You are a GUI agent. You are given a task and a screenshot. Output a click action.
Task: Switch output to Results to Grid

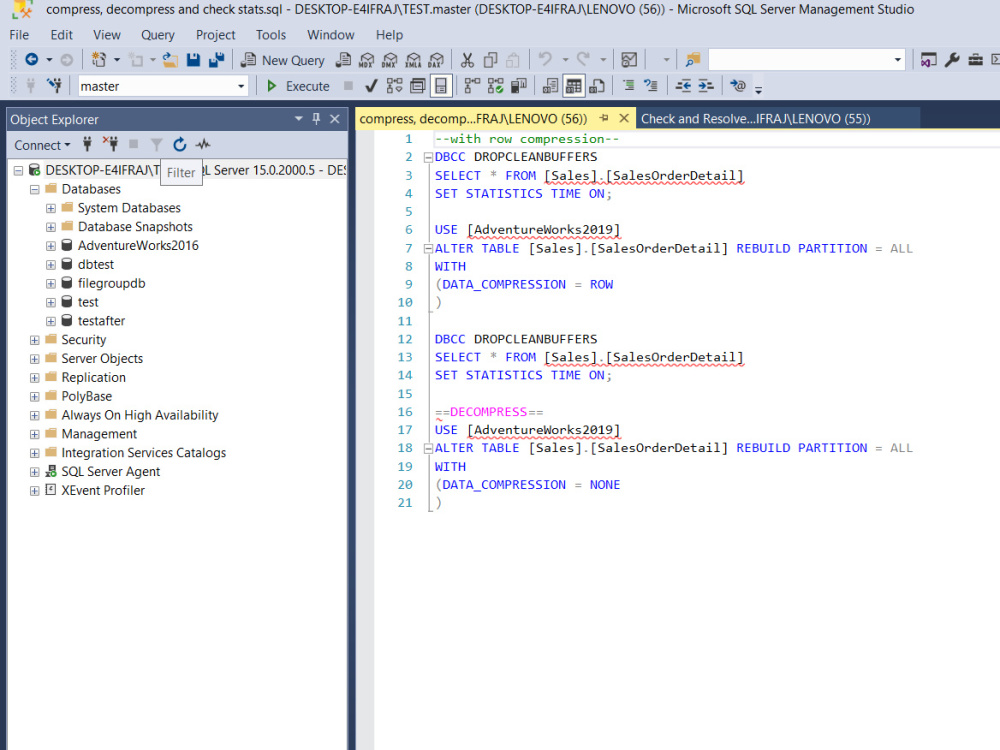[573, 85]
